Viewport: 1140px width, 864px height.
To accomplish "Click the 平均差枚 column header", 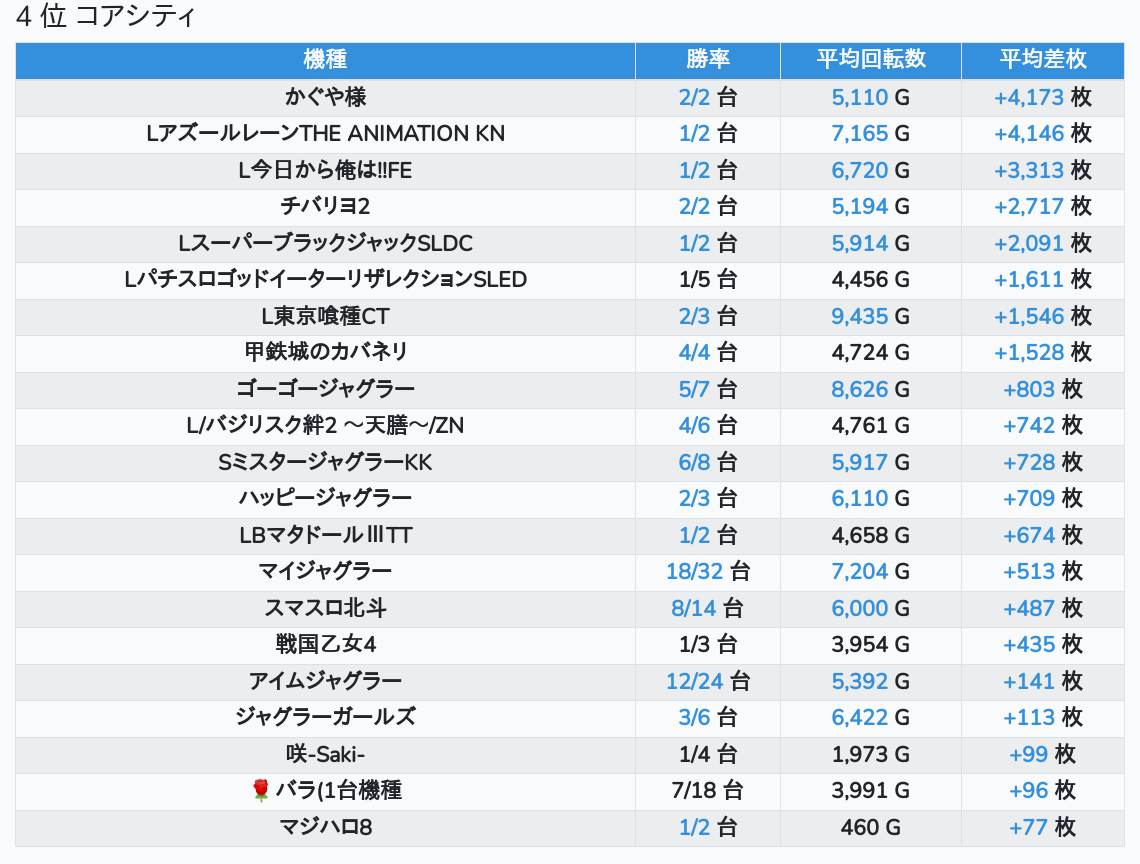I will pos(1043,59).
